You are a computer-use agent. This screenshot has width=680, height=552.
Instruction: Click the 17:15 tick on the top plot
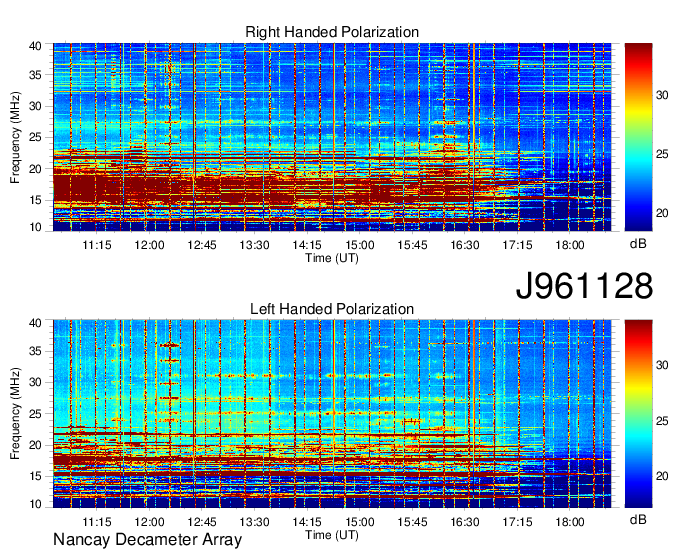click(x=517, y=245)
